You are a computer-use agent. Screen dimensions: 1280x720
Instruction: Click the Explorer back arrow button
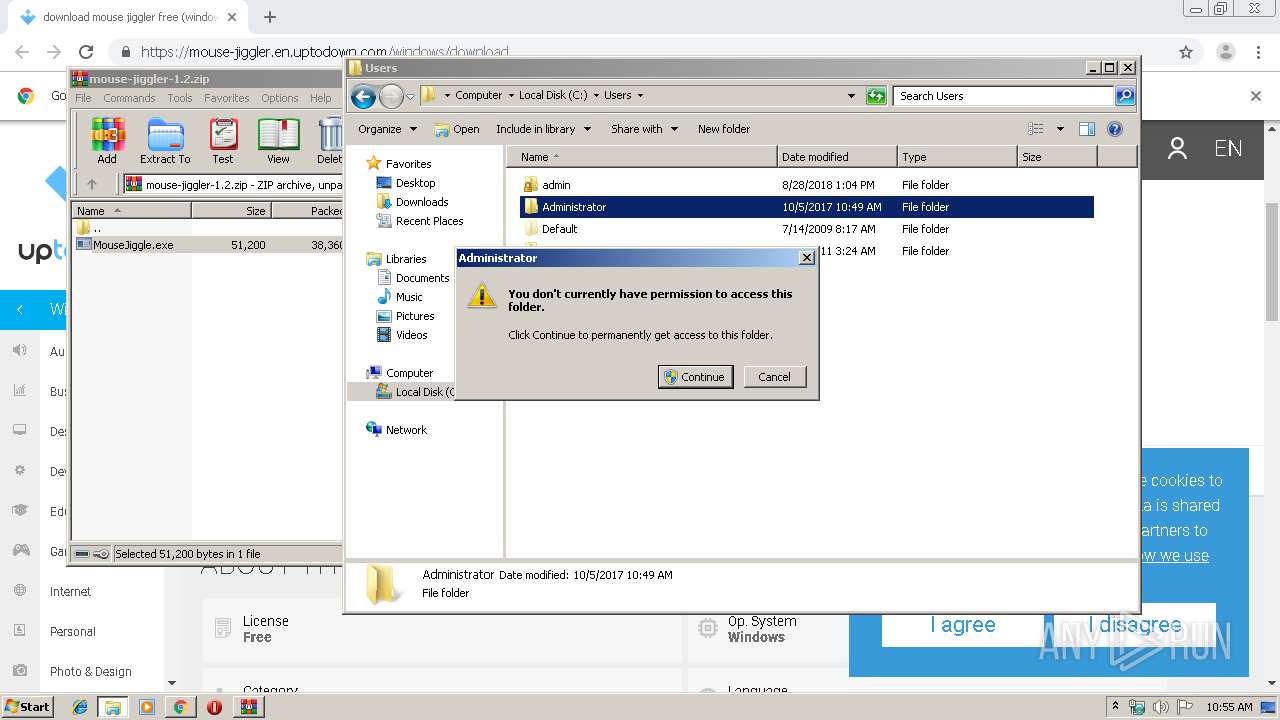[x=363, y=96]
